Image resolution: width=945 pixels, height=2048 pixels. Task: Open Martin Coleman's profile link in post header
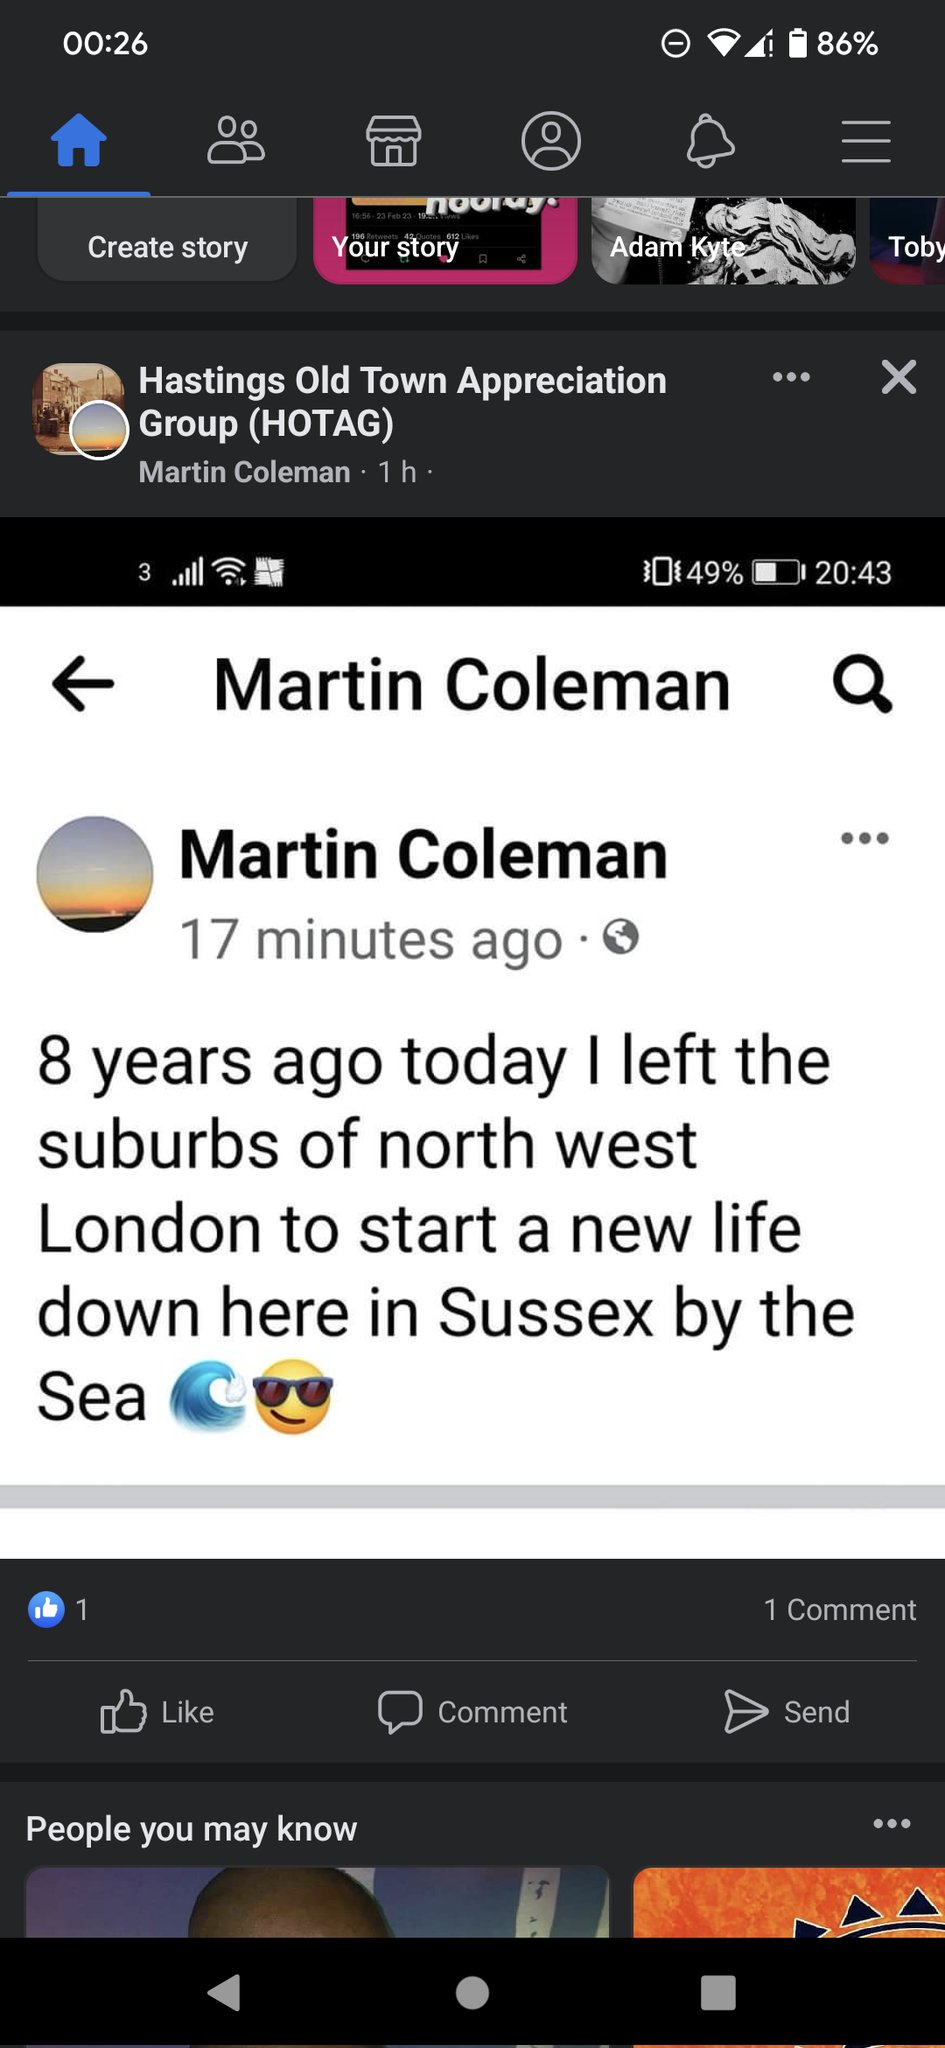tap(244, 472)
